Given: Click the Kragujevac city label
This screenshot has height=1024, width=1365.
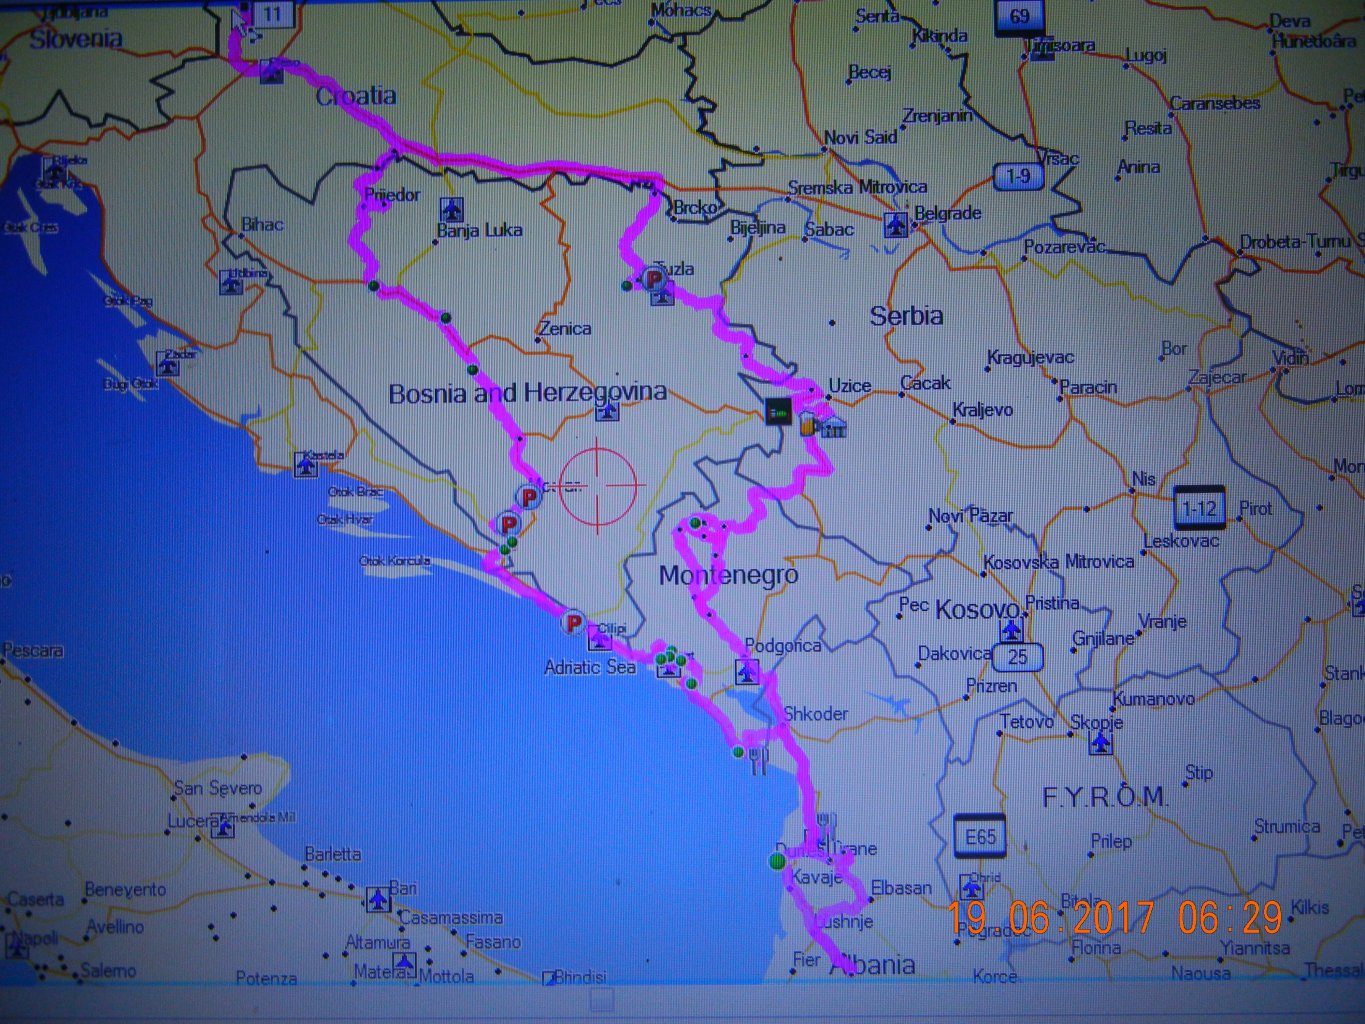Looking at the screenshot, I should [1030, 357].
